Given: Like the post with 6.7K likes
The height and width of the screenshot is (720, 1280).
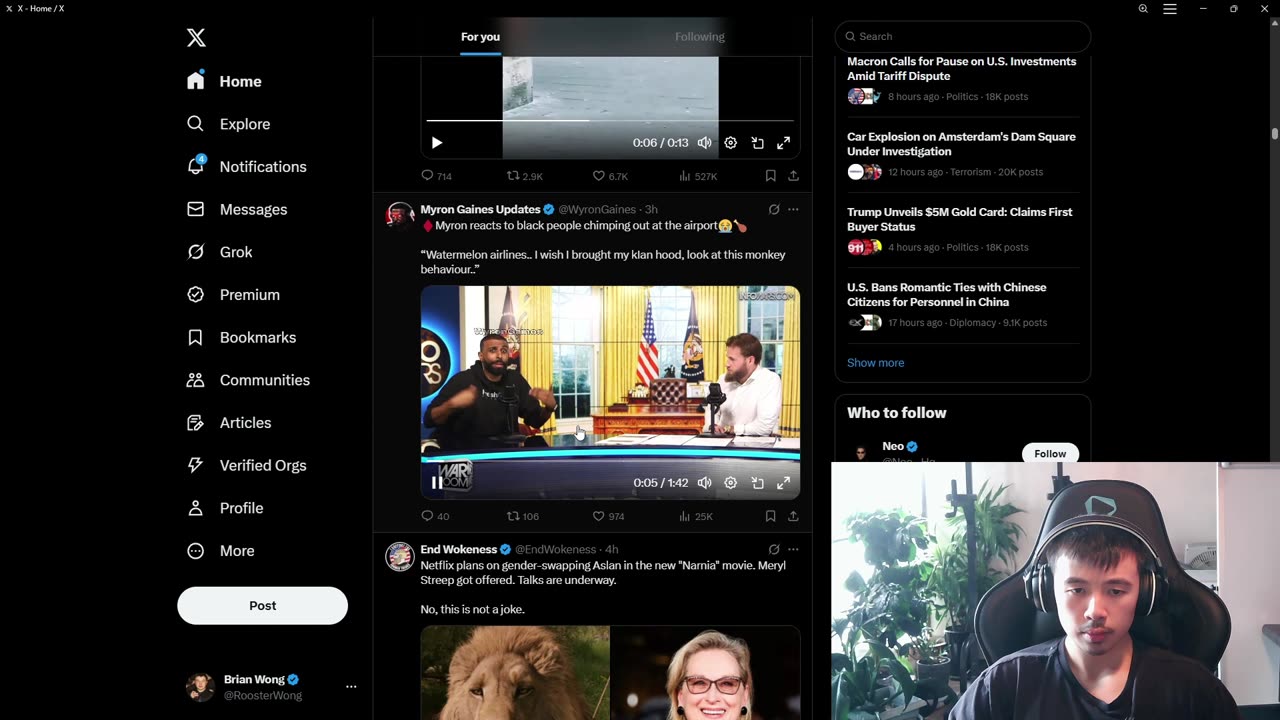Looking at the screenshot, I should [x=610, y=176].
